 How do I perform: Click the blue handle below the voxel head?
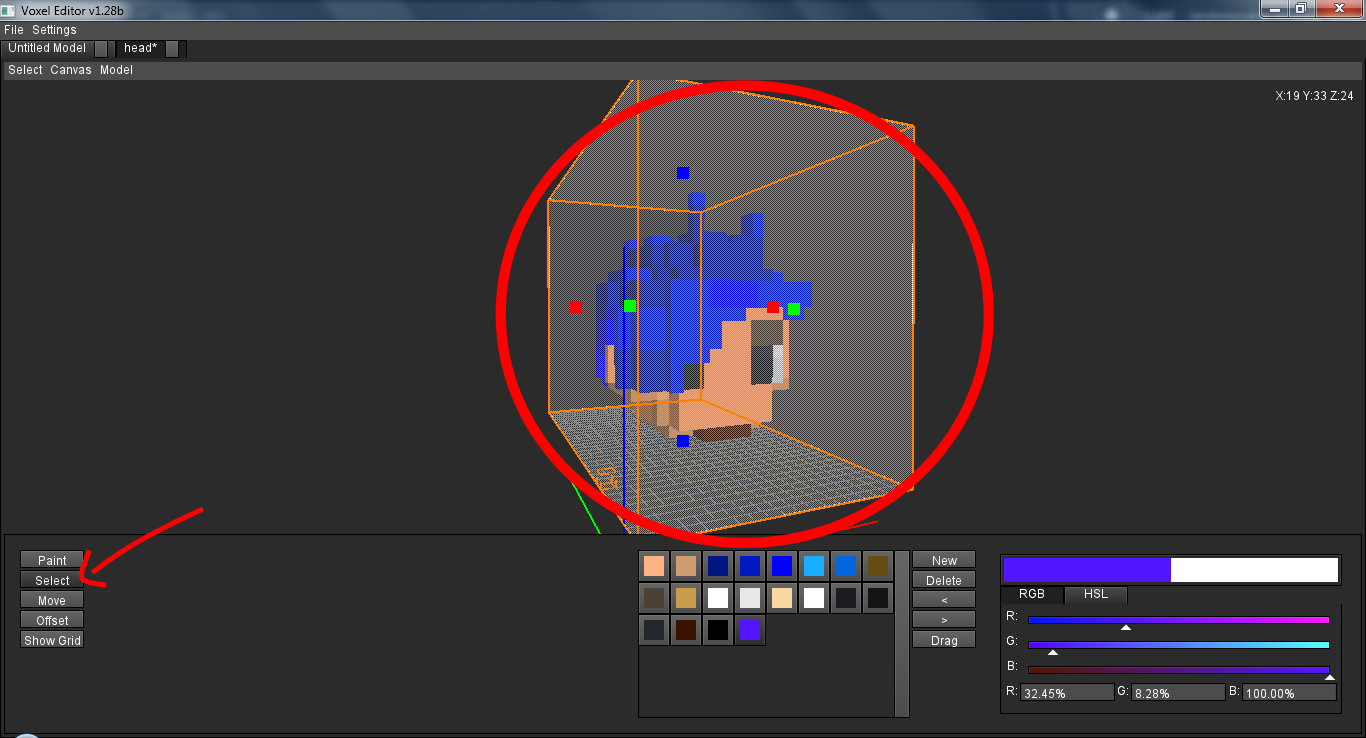point(683,441)
